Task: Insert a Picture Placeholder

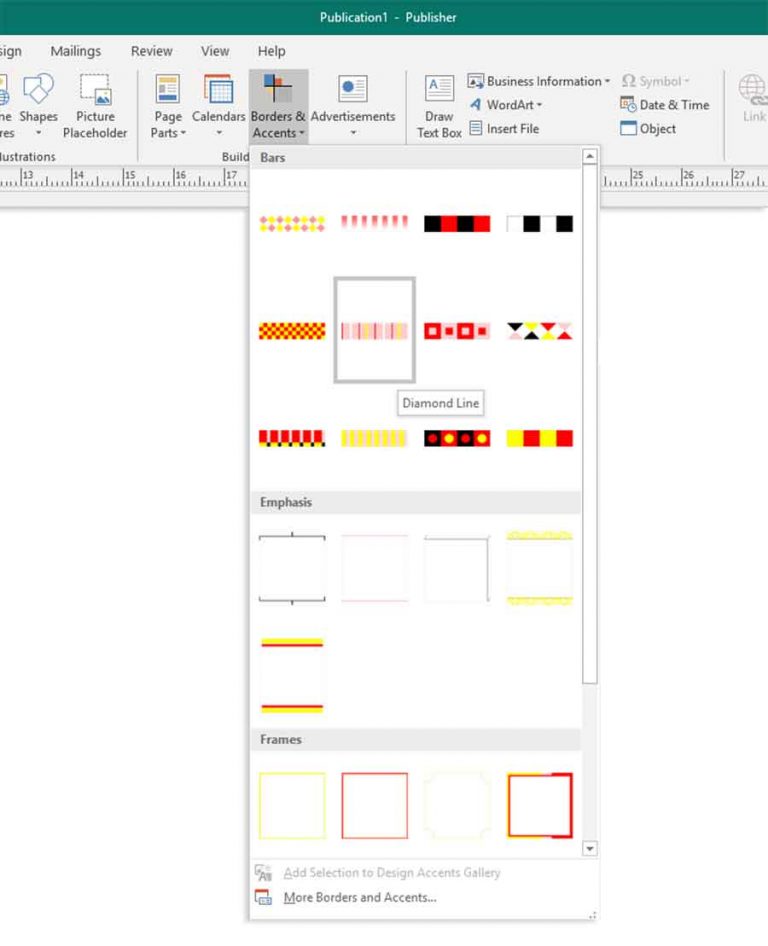Action: pyautogui.click(x=95, y=106)
